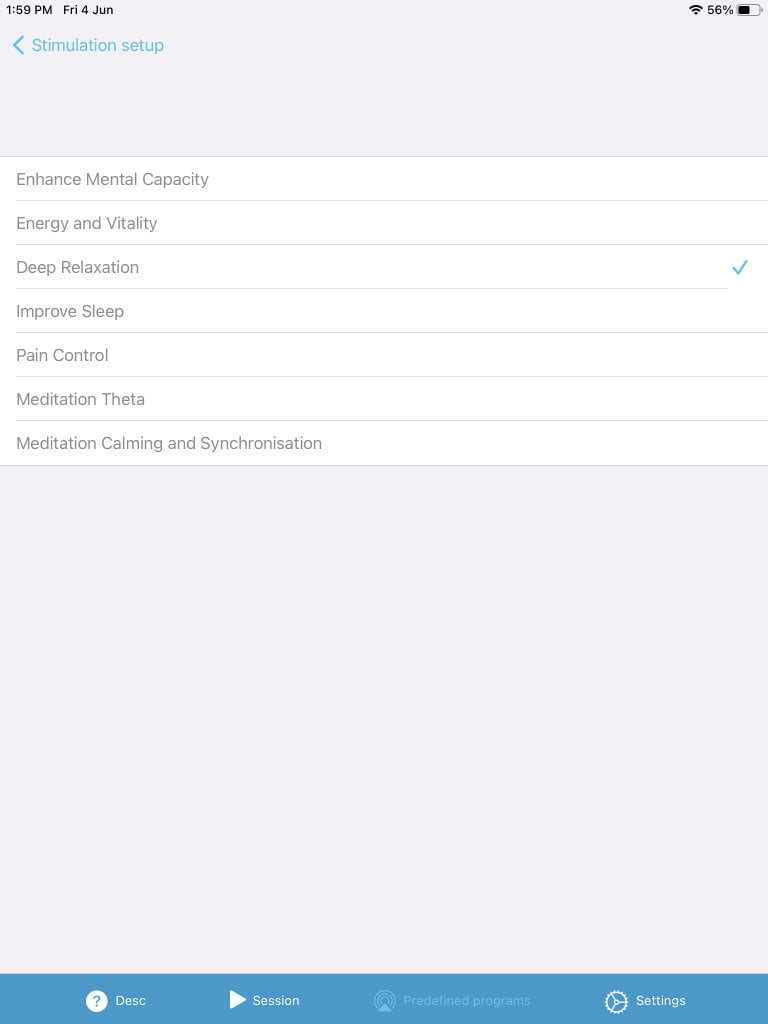Tap the Desc question mark icon
768x1024 pixels.
pos(96,1000)
